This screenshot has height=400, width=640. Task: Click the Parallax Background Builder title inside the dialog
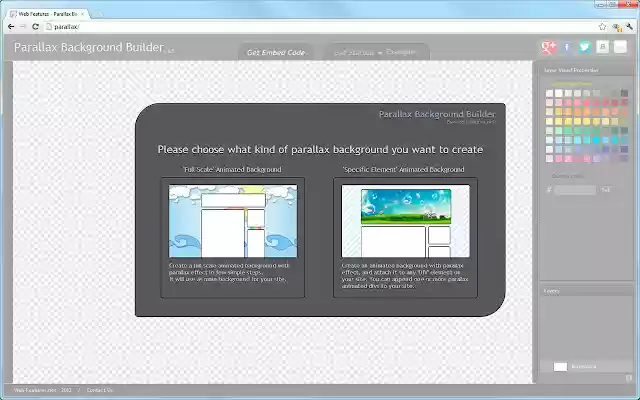pyautogui.click(x=437, y=114)
